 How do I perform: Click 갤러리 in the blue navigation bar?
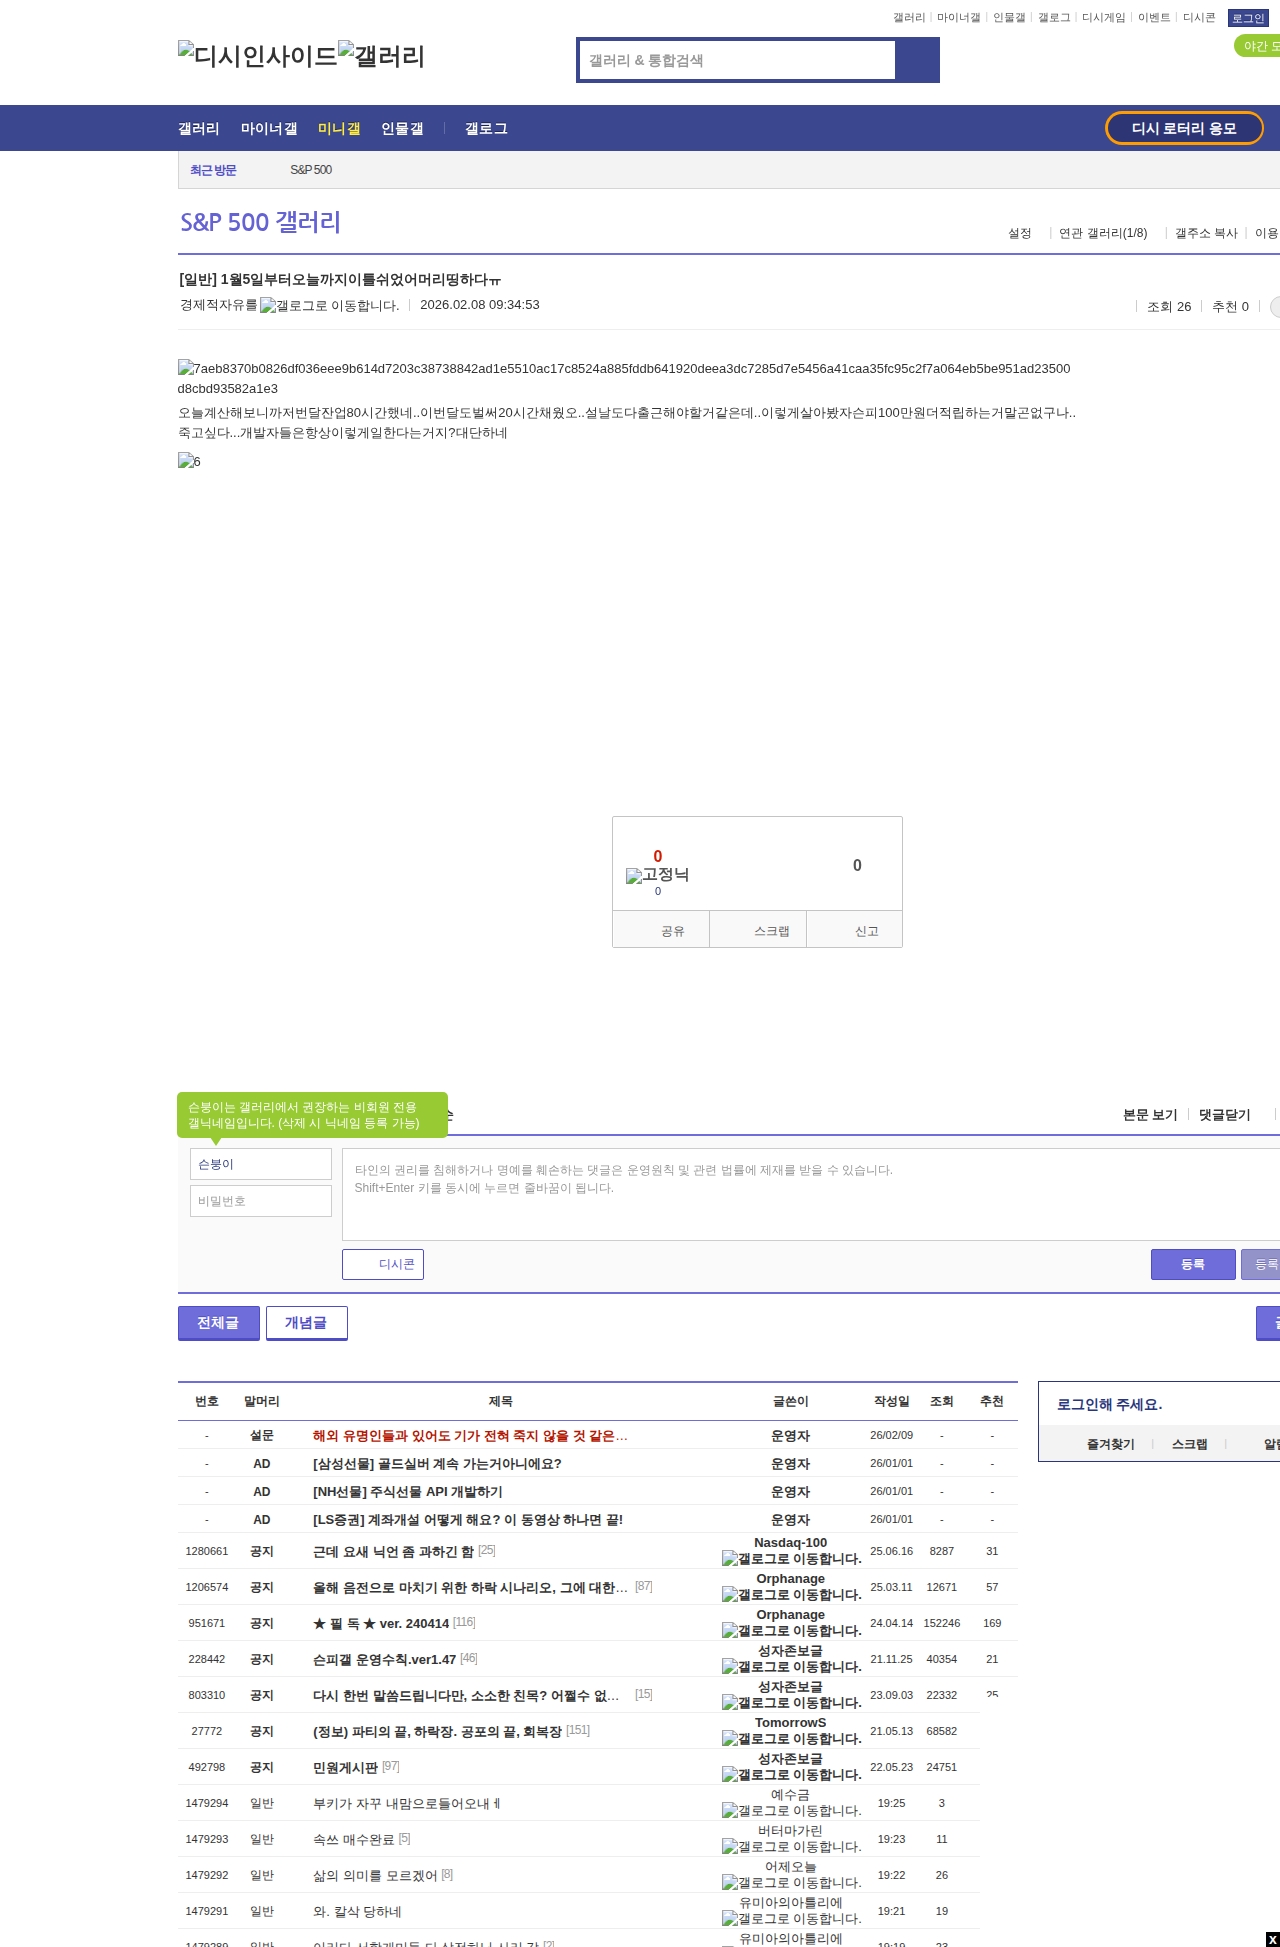[x=199, y=129]
